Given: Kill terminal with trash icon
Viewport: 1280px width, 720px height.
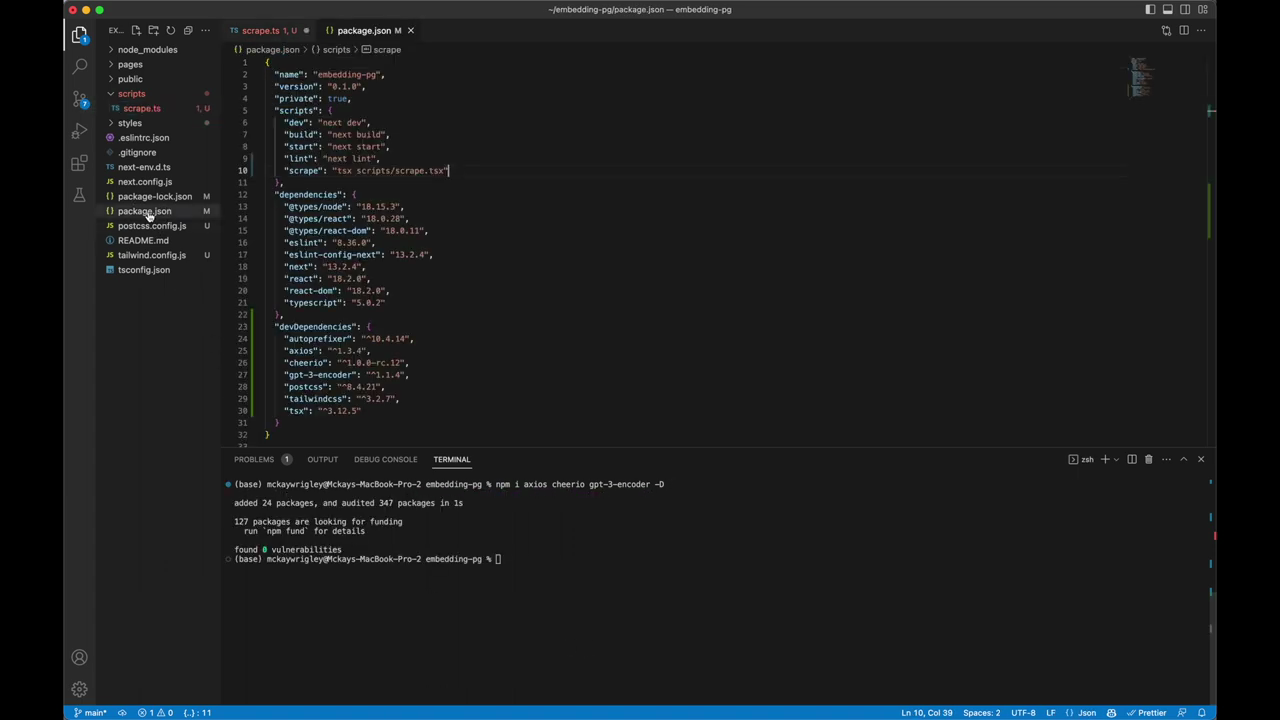Looking at the screenshot, I should coord(1148,459).
